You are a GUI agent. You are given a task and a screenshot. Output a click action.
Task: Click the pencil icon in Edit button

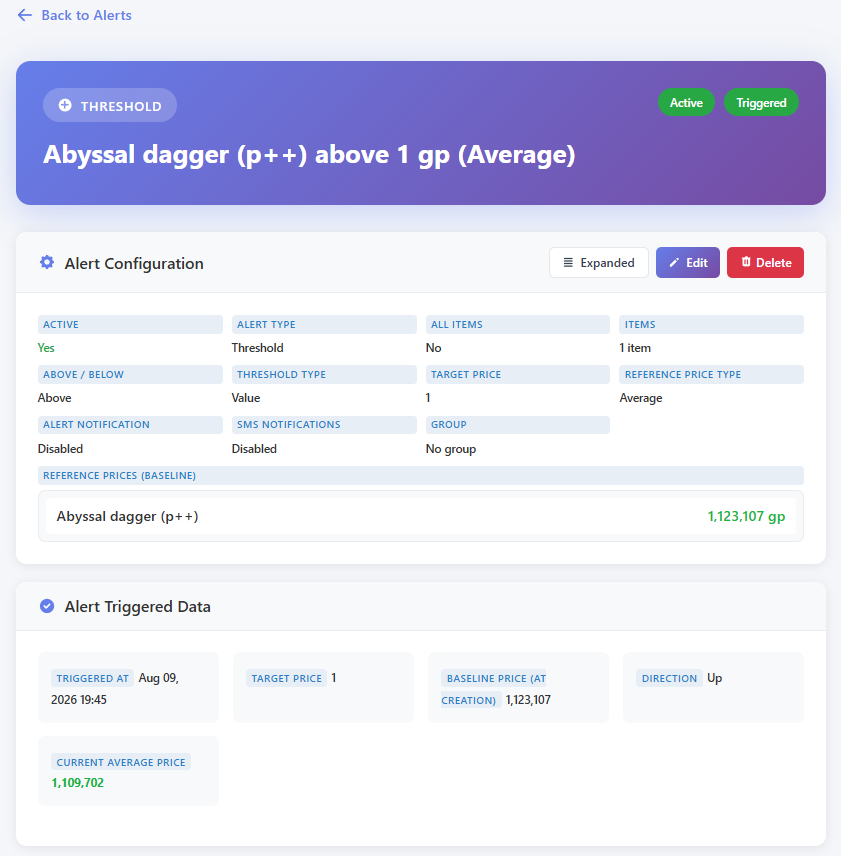(x=674, y=263)
